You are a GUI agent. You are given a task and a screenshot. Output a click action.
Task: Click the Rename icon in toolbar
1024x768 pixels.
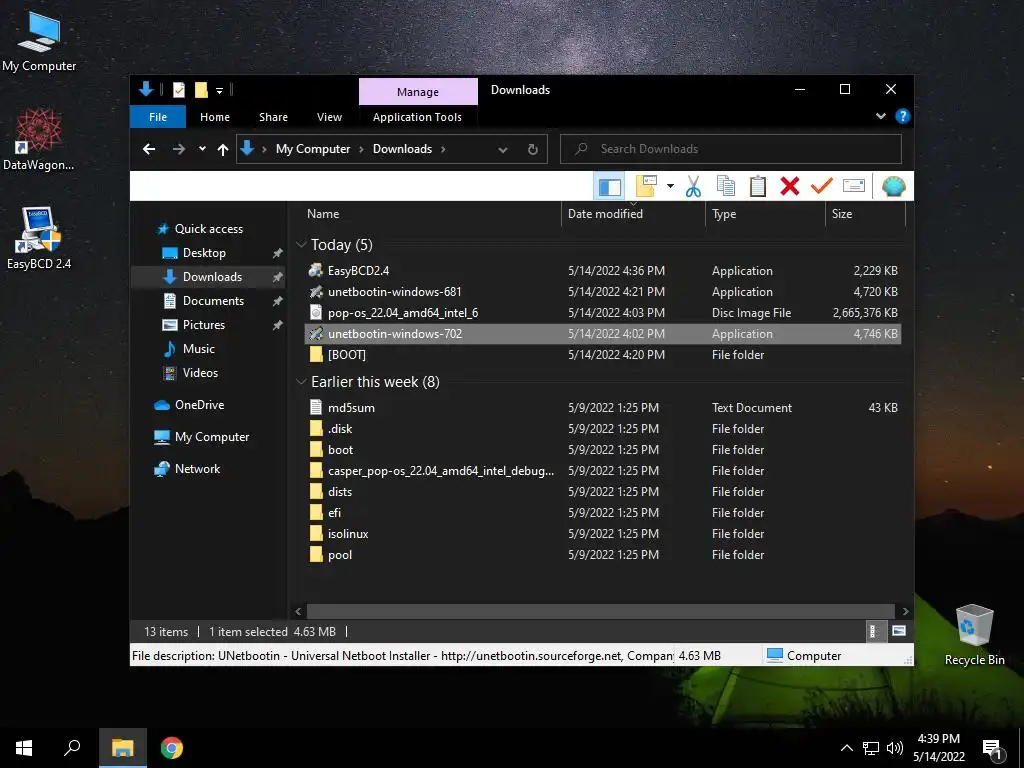(x=854, y=186)
